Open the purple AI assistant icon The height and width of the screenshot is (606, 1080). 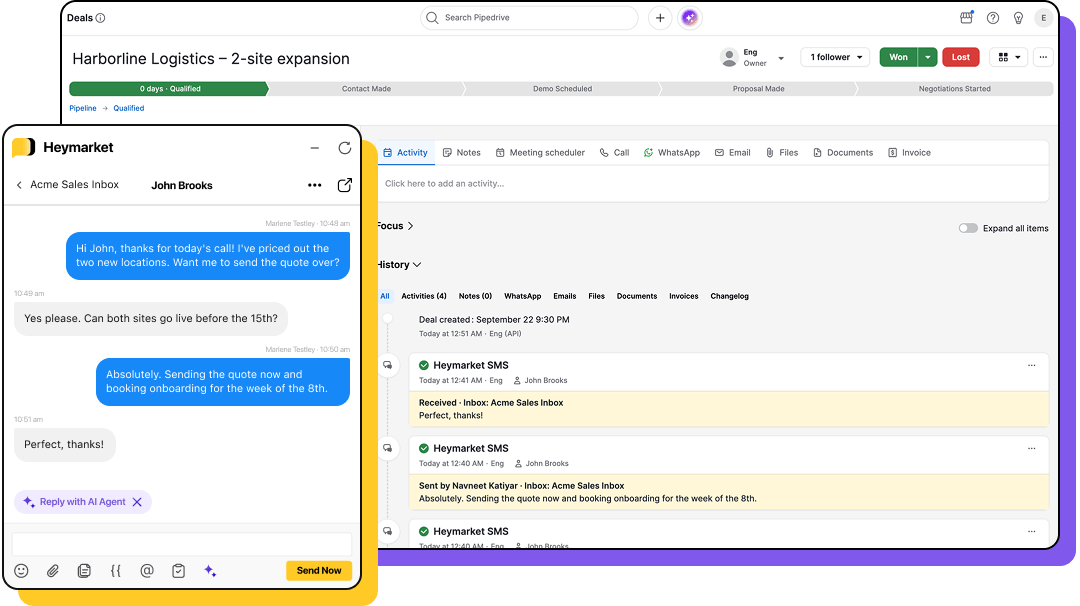[689, 18]
